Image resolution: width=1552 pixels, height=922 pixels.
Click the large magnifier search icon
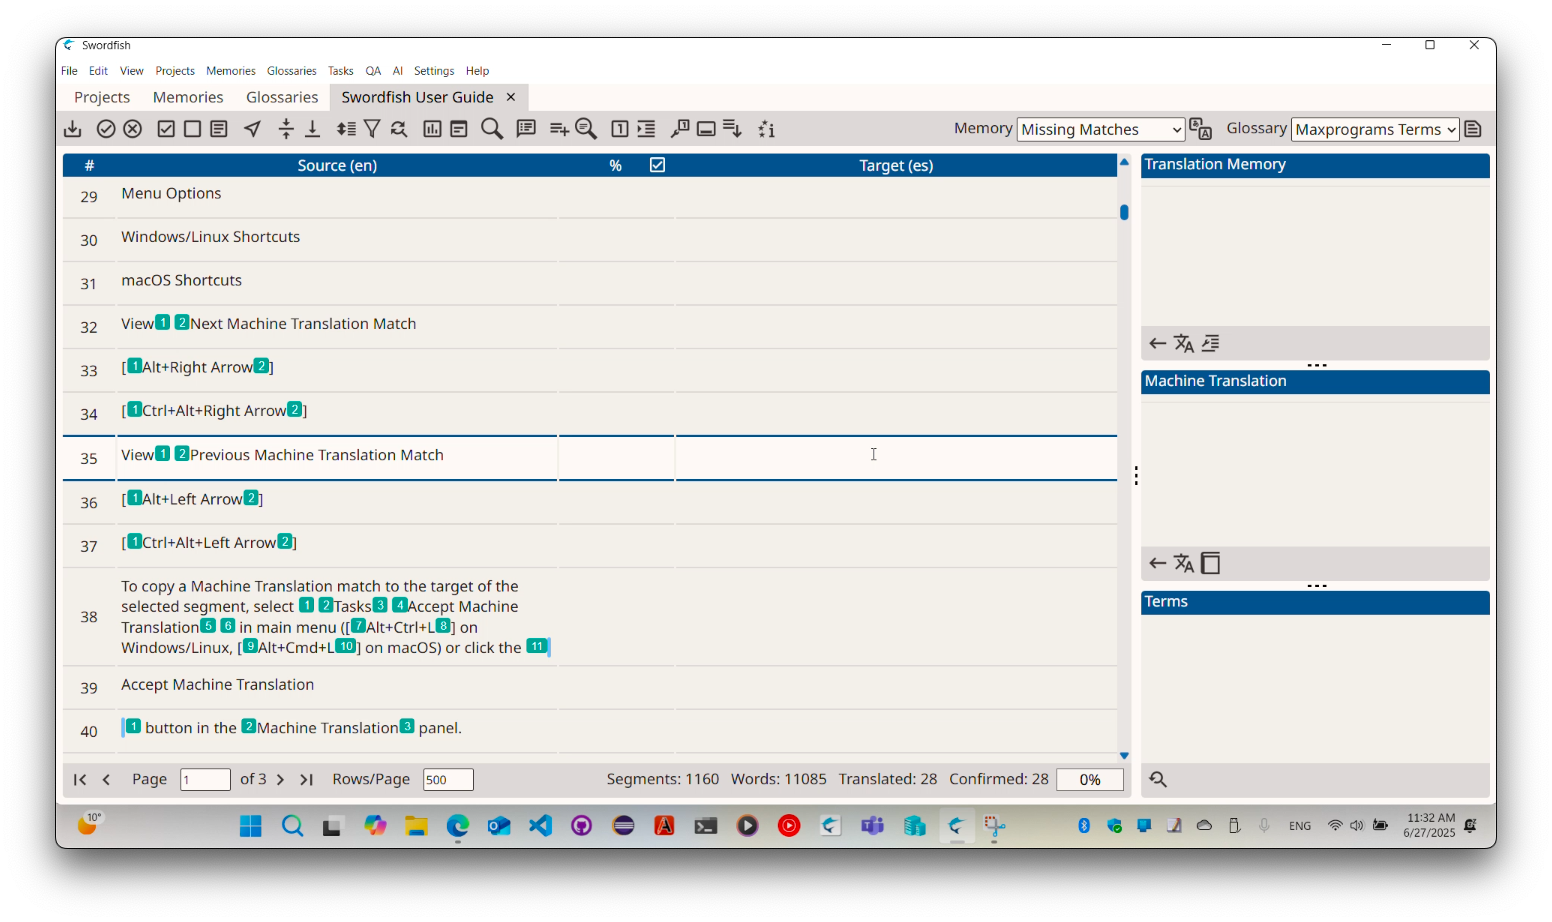click(492, 129)
